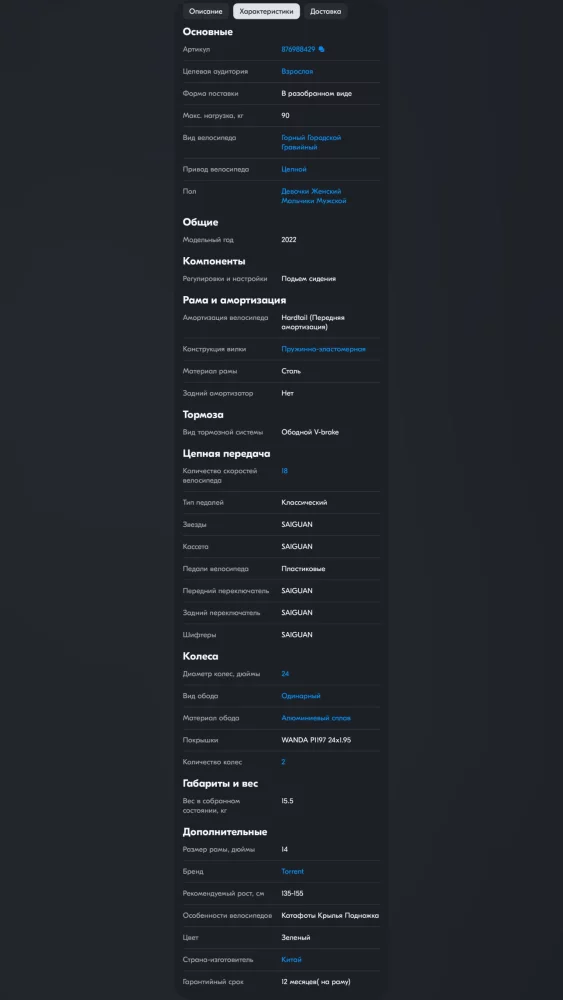Click article number 876988429 link
563x1000 pixels.
click(298, 49)
